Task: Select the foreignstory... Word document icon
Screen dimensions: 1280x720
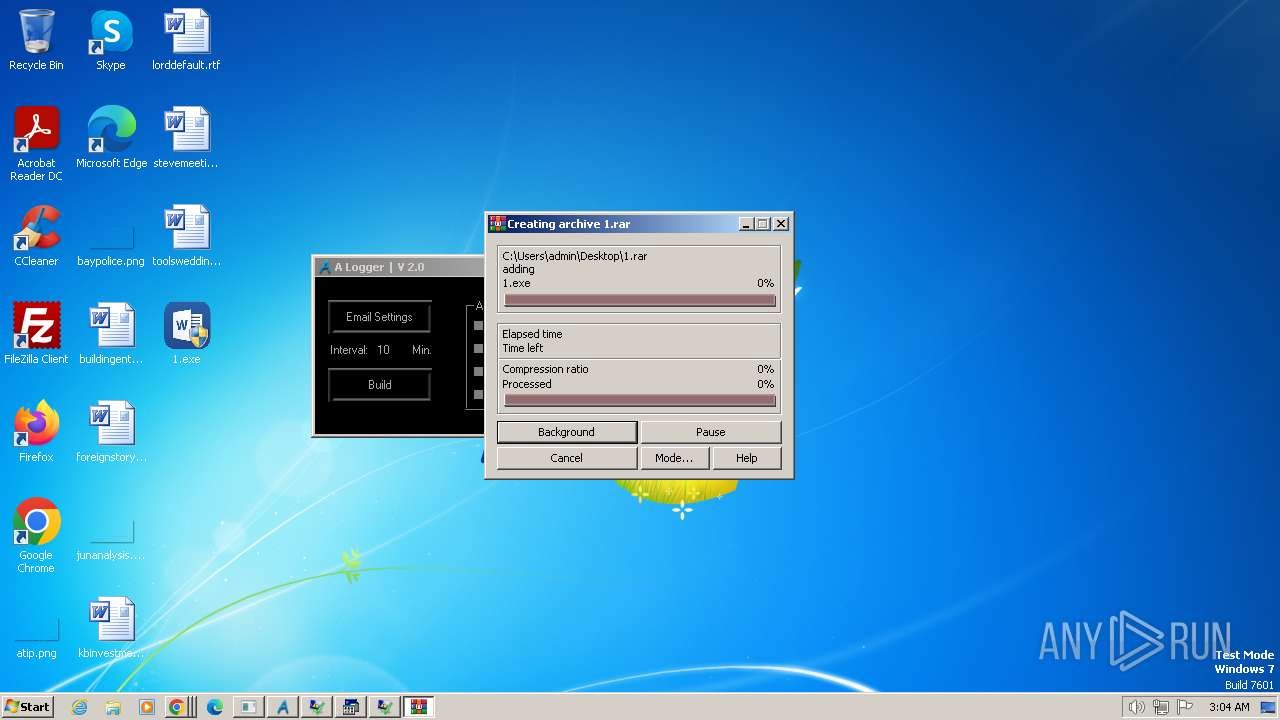Action: 111,432
